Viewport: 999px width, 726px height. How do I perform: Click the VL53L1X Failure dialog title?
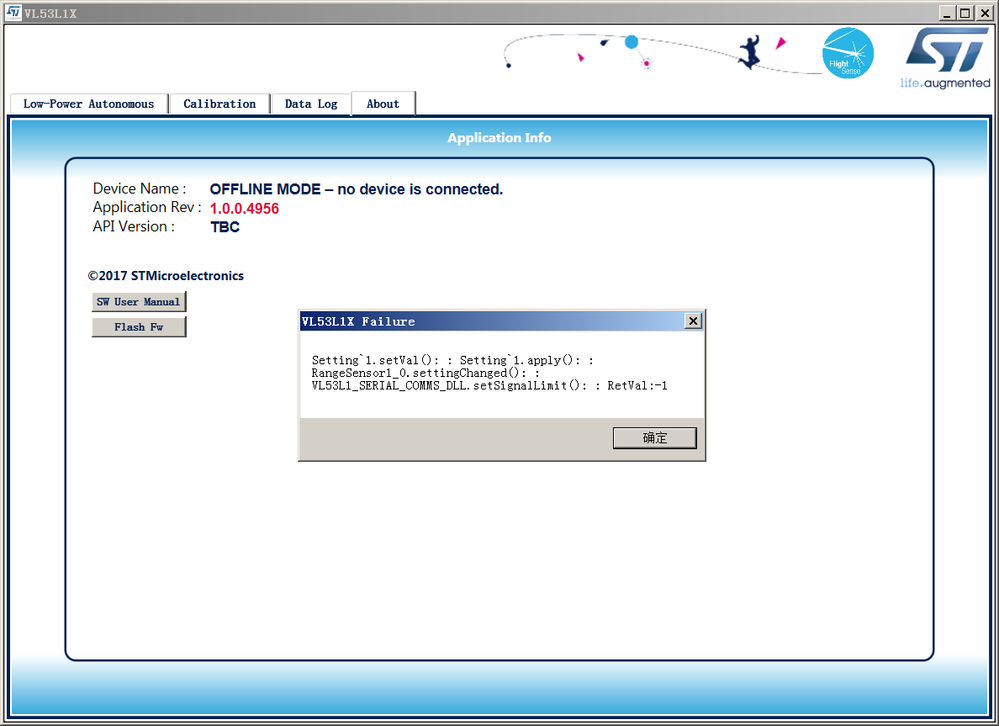coord(358,322)
